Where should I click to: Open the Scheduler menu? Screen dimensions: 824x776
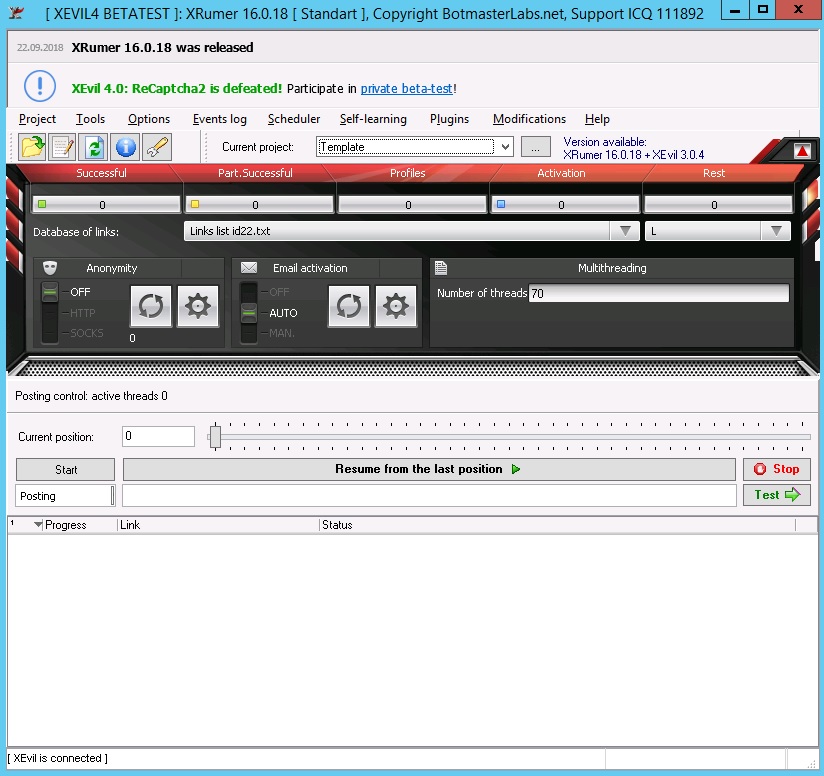(294, 119)
